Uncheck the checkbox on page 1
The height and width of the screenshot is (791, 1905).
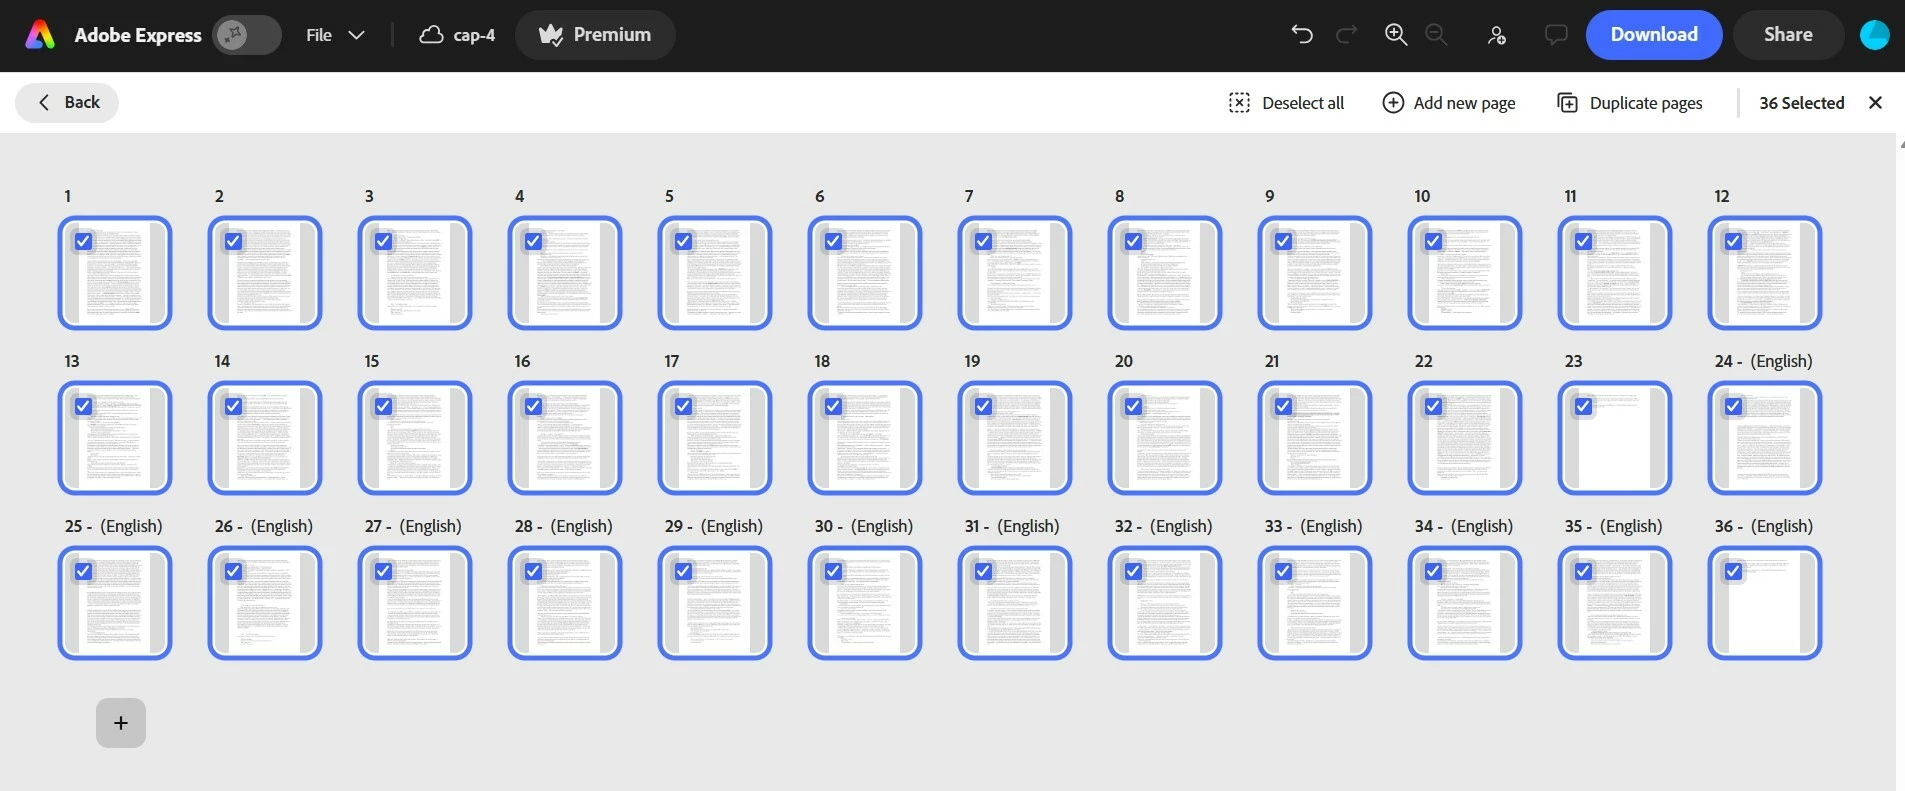click(x=83, y=241)
